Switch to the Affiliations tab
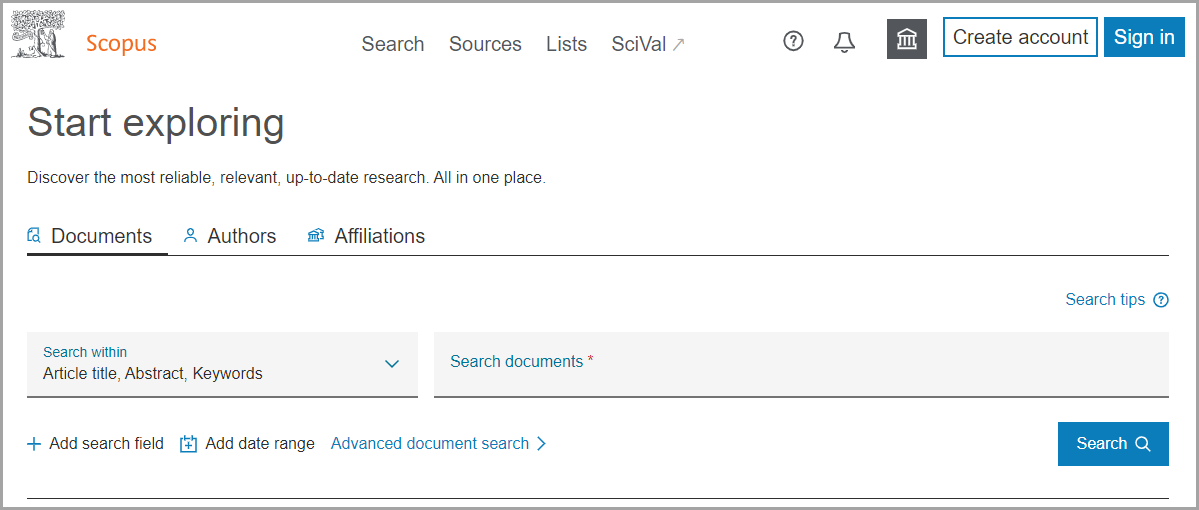This screenshot has width=1199, height=510. (366, 236)
